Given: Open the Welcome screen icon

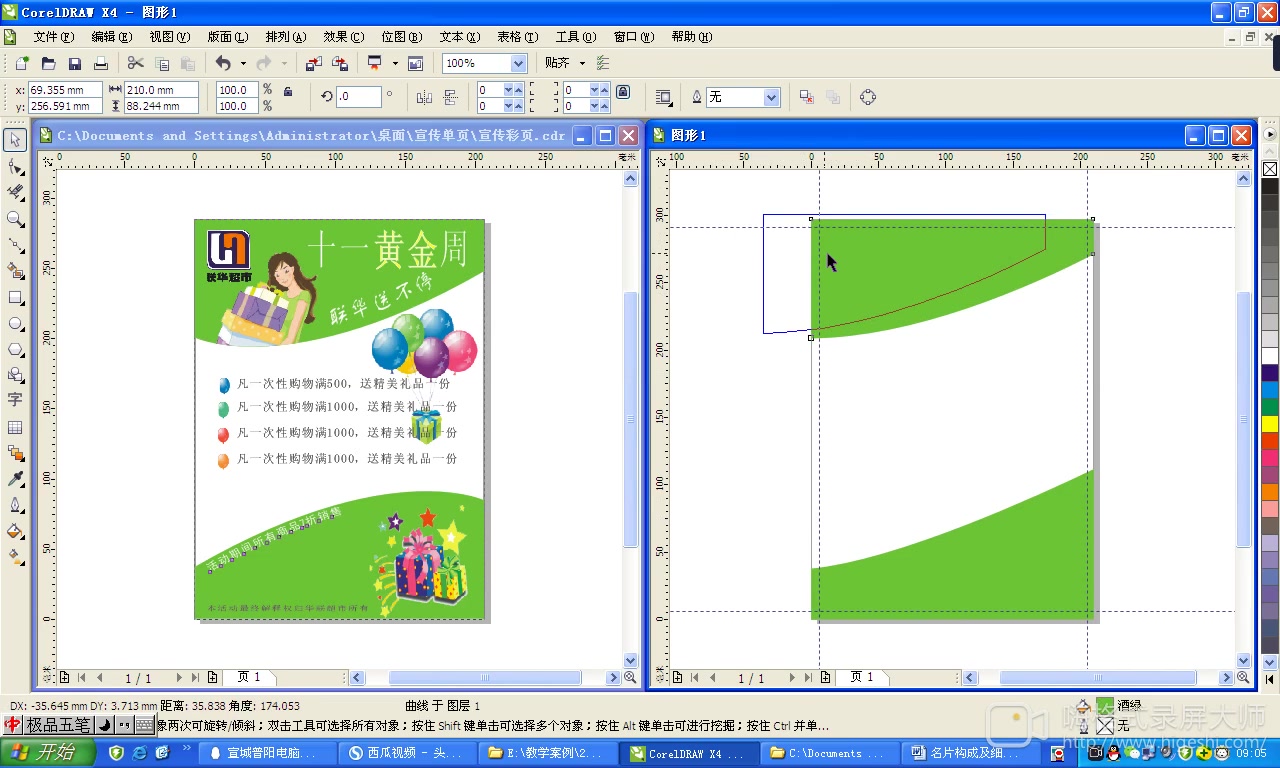Looking at the screenshot, I should click(x=415, y=63).
